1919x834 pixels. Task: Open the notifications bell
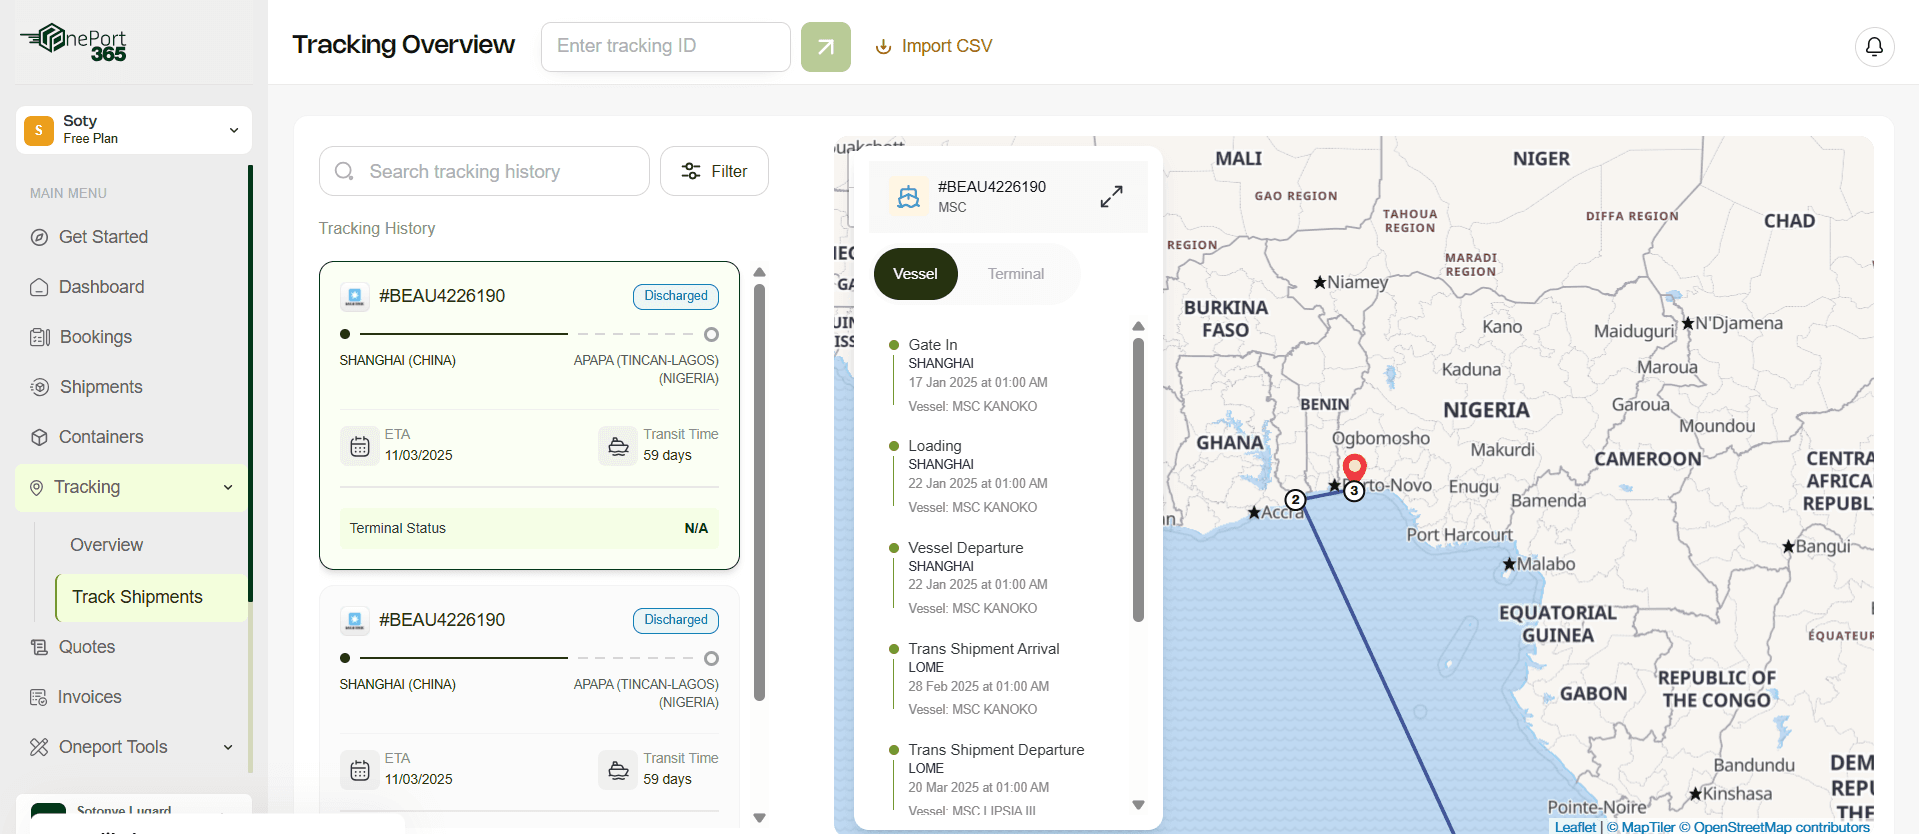coord(1874,46)
